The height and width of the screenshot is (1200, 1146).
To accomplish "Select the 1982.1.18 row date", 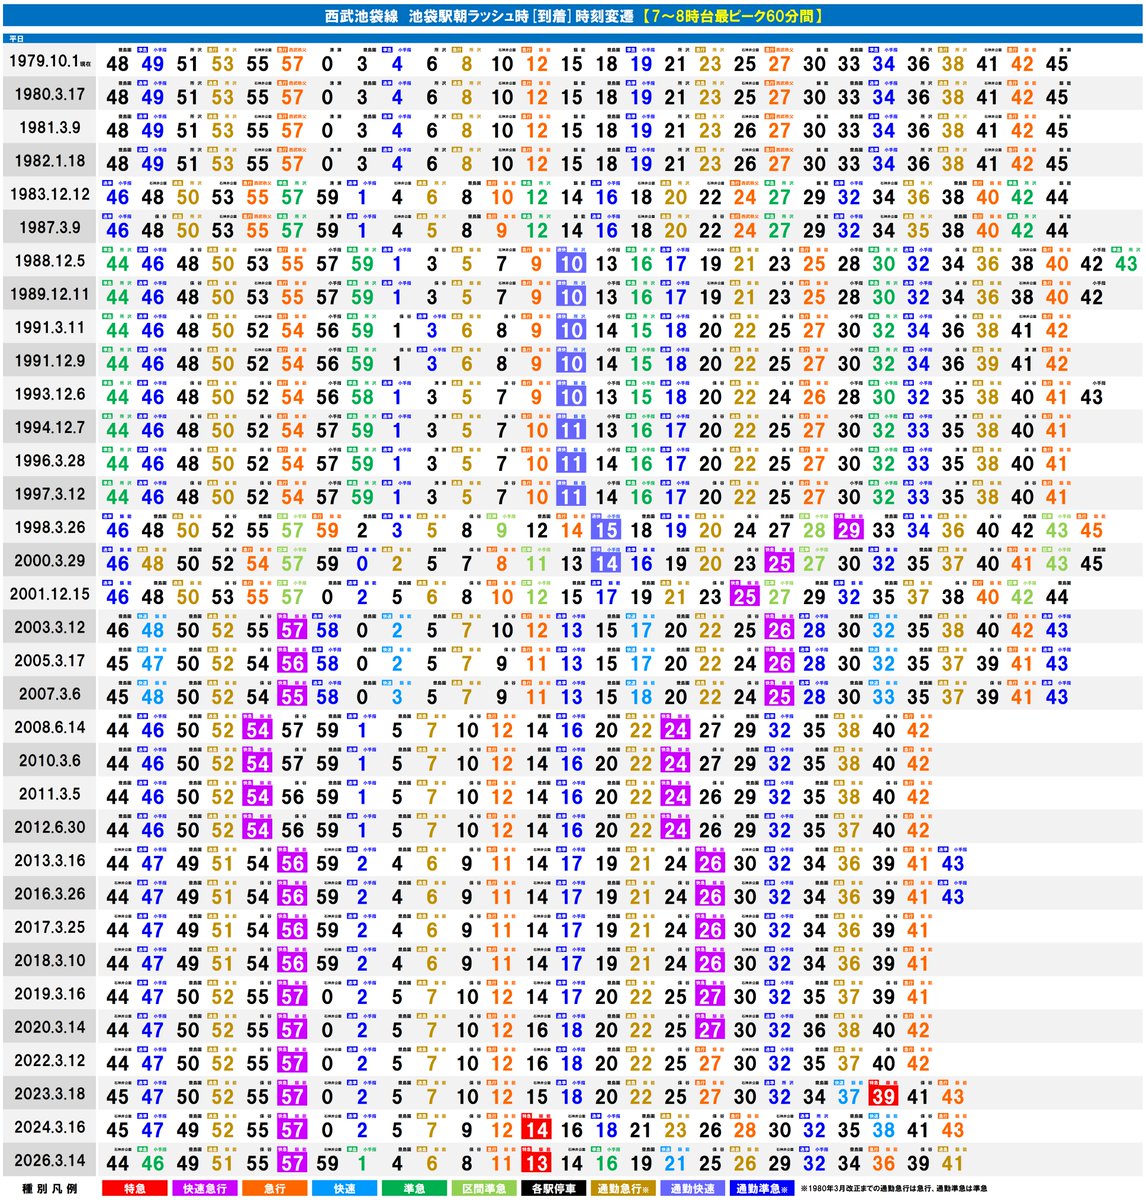I will pyautogui.click(x=49, y=161).
